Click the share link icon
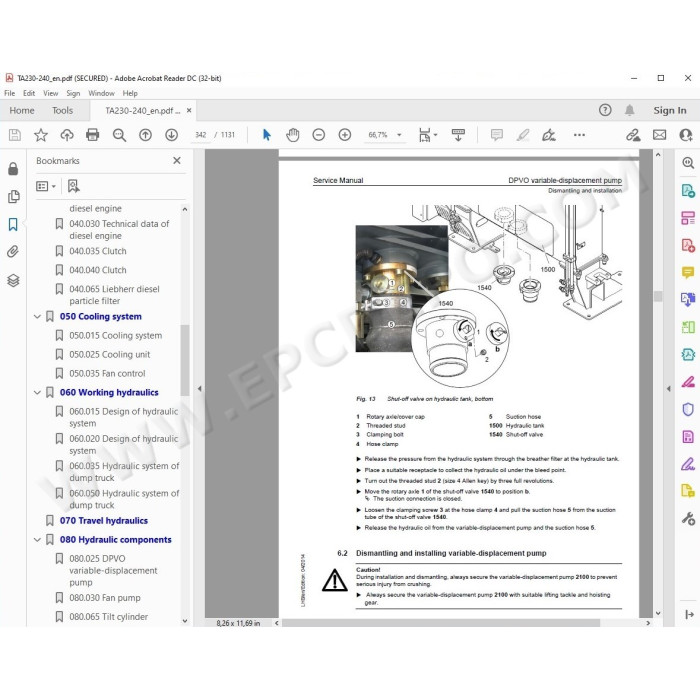Image resolution: width=700 pixels, height=700 pixels. pyautogui.click(x=633, y=135)
